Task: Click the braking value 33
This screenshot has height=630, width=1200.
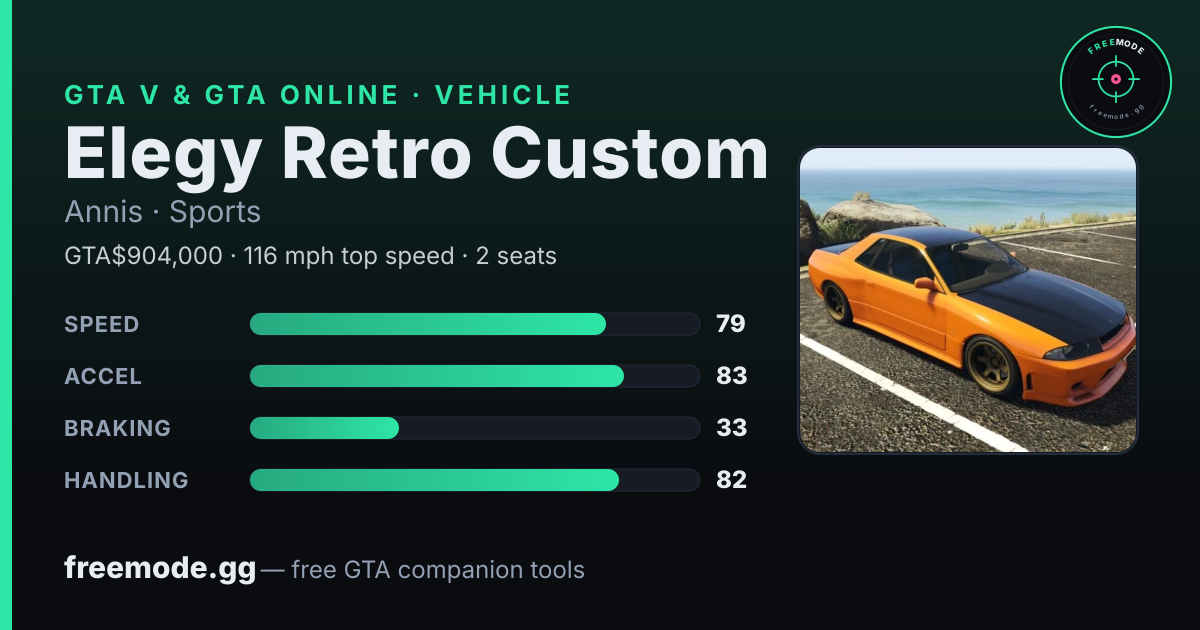Action: click(732, 428)
